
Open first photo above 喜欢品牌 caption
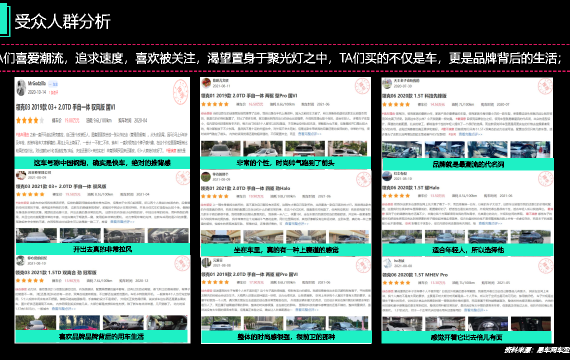point(36,323)
